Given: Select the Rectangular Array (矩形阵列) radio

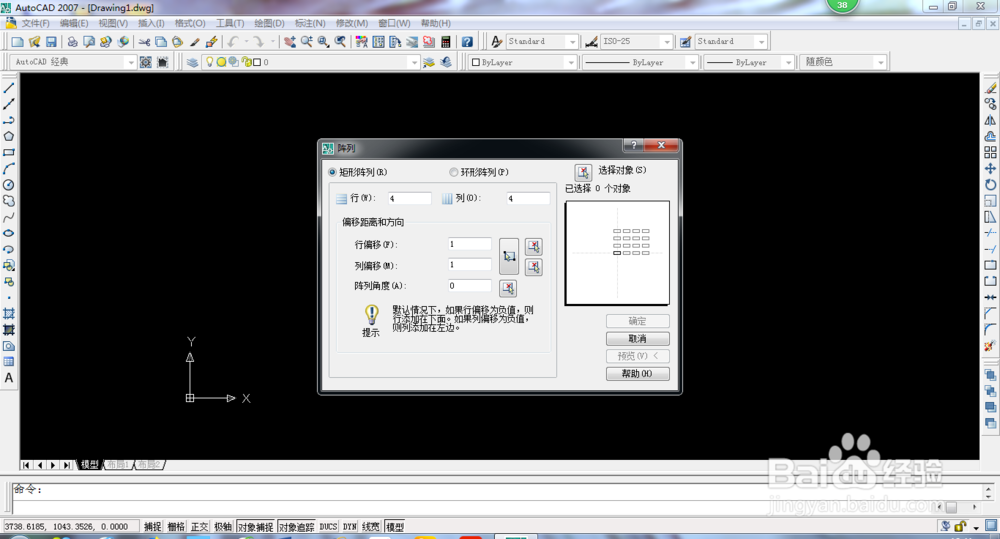Looking at the screenshot, I should point(332,172).
